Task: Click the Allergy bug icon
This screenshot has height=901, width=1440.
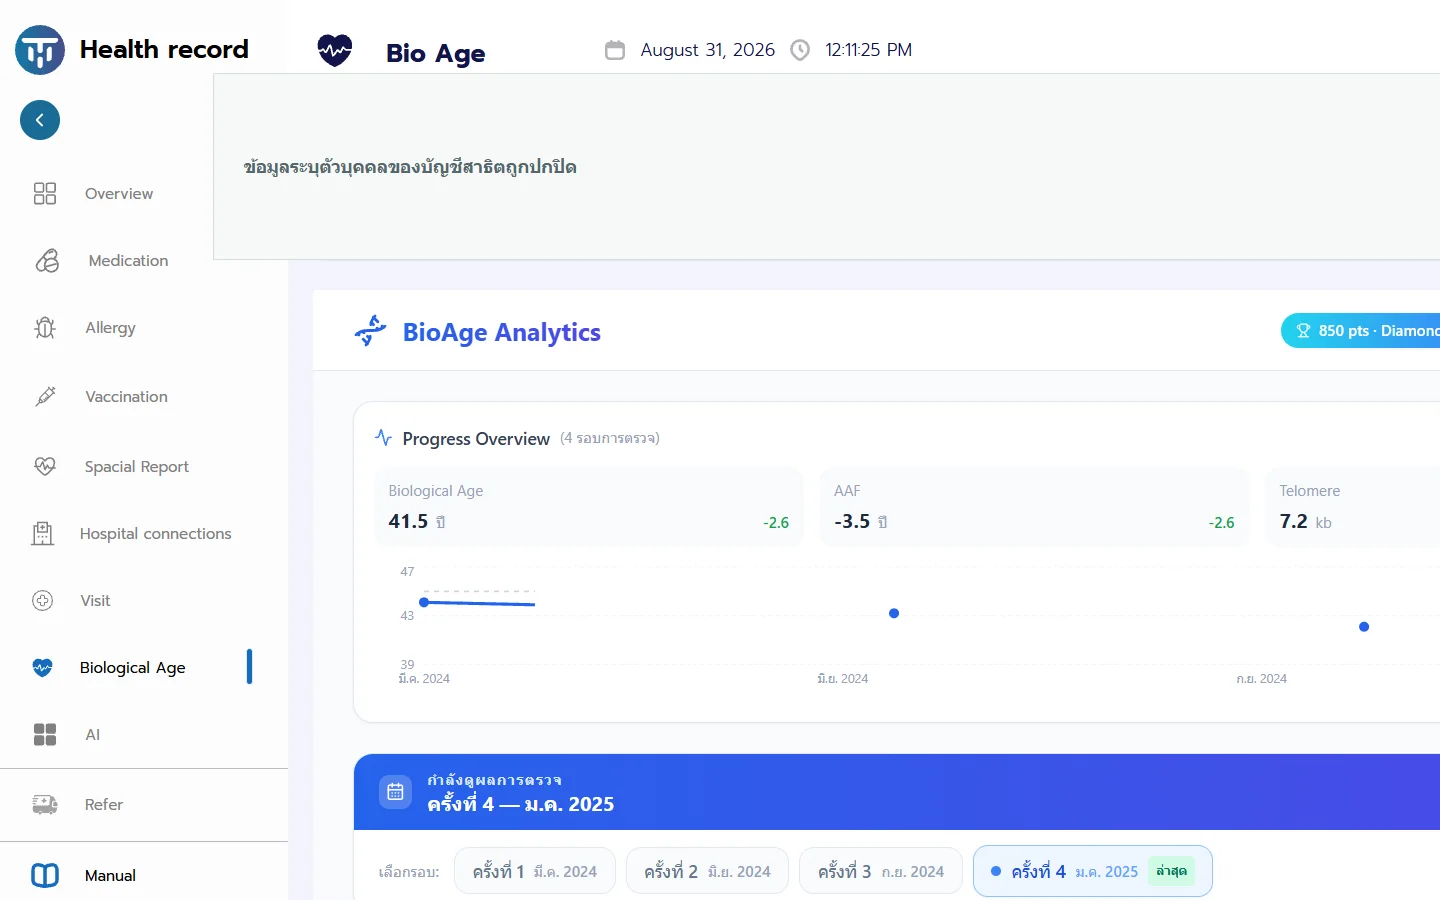Action: click(x=45, y=328)
